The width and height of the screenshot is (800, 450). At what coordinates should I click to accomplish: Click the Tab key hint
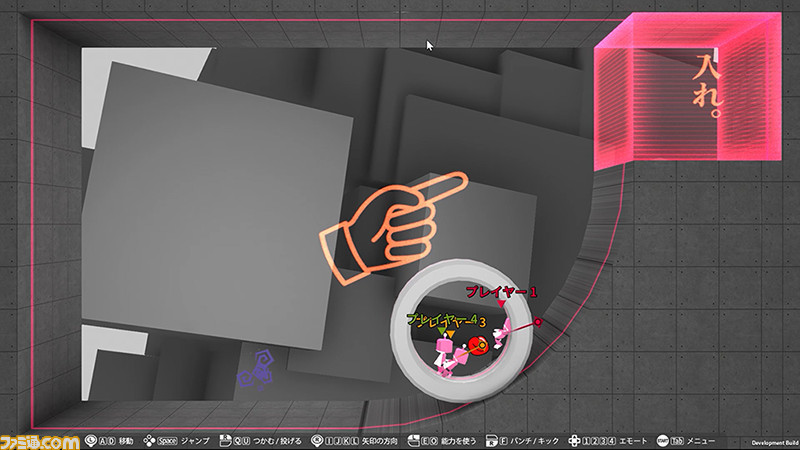677,441
